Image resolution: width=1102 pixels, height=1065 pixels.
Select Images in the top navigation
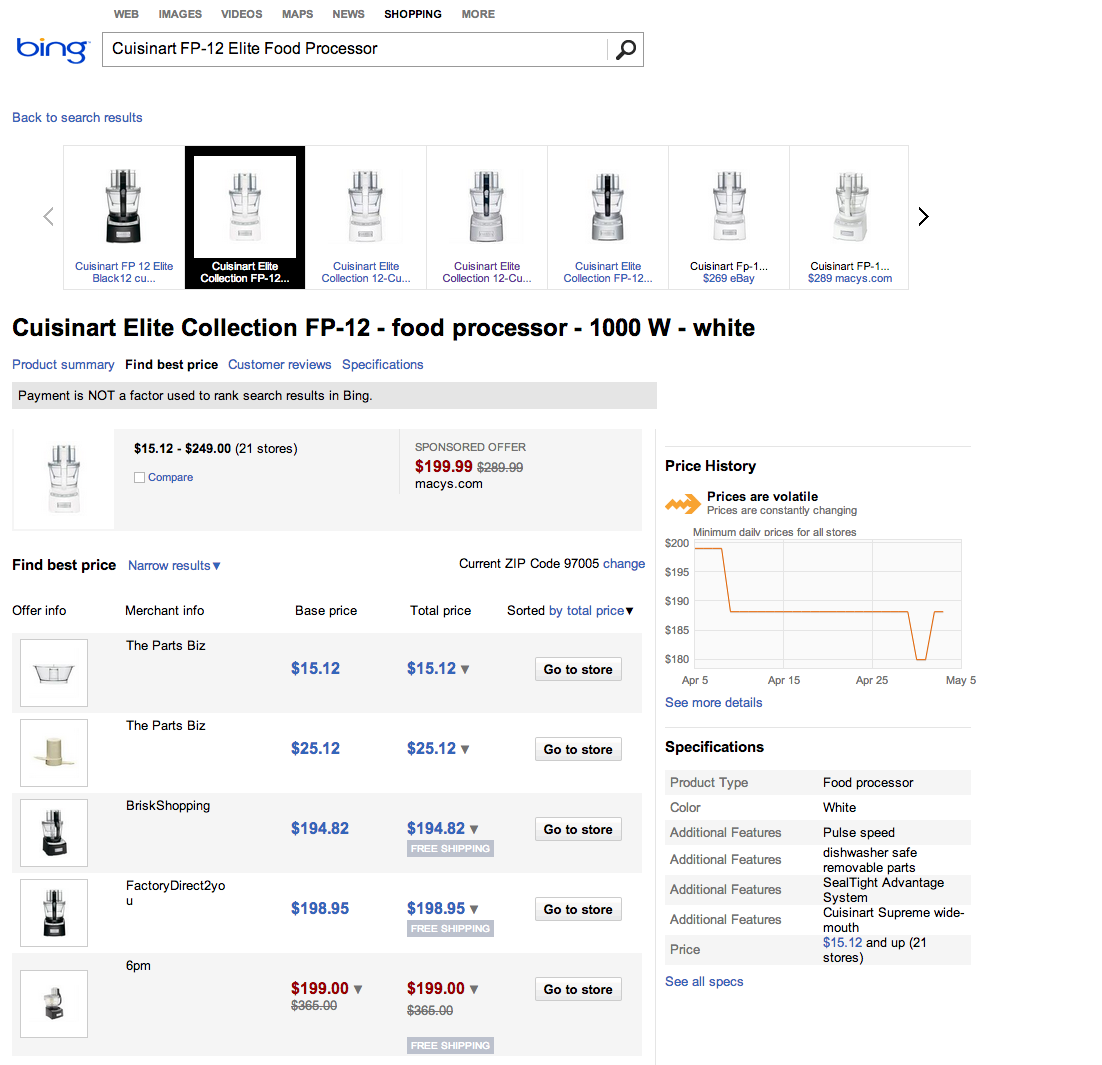pos(180,14)
